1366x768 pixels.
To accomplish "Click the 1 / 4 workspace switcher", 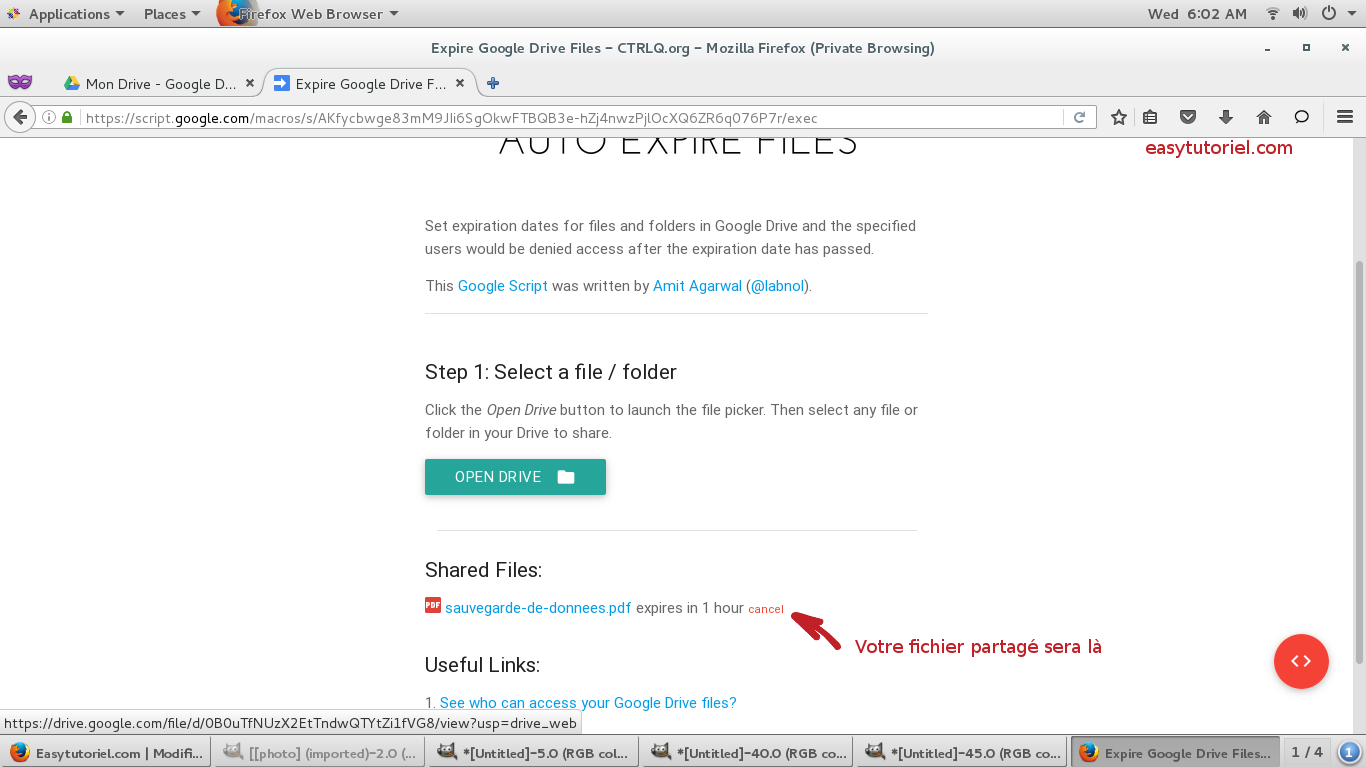I will pos(1307,752).
